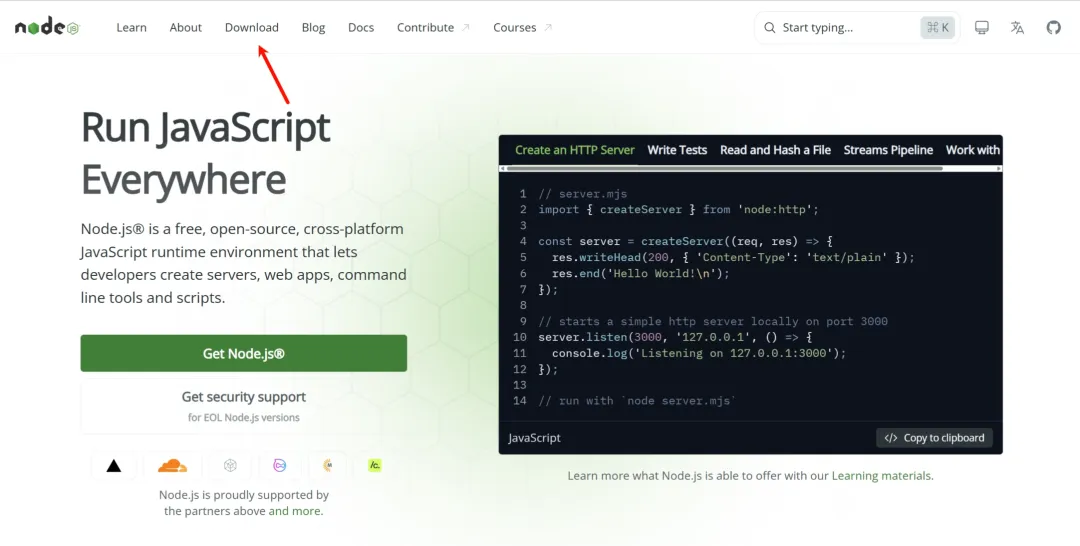
Task: Click the external arrow beside Courses
Action: pyautogui.click(x=548, y=28)
